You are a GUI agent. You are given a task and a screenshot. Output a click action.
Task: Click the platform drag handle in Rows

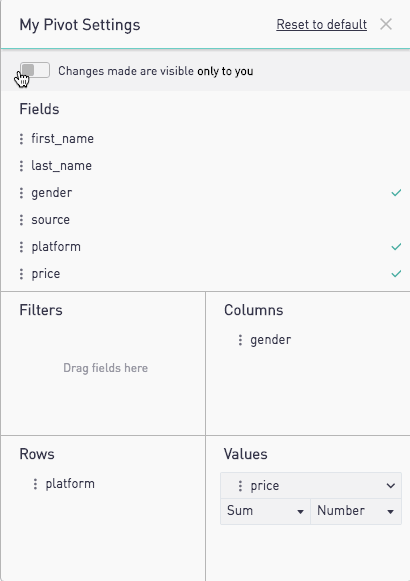click(35, 484)
